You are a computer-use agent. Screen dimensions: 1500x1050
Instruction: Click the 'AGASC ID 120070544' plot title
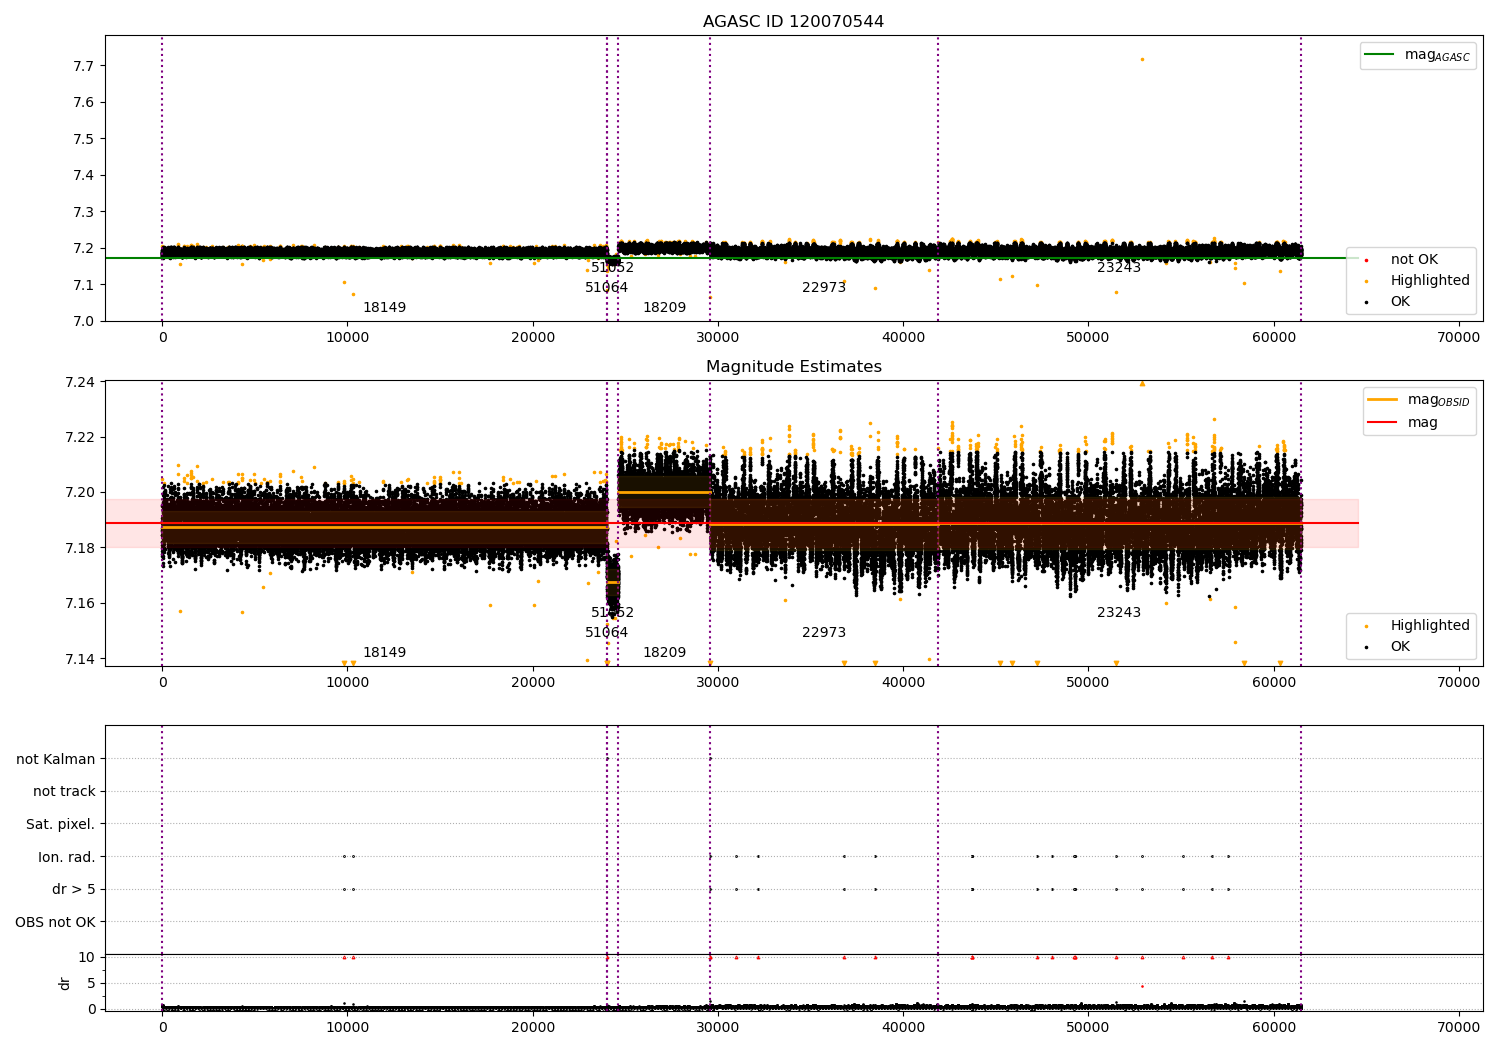[x=793, y=22]
